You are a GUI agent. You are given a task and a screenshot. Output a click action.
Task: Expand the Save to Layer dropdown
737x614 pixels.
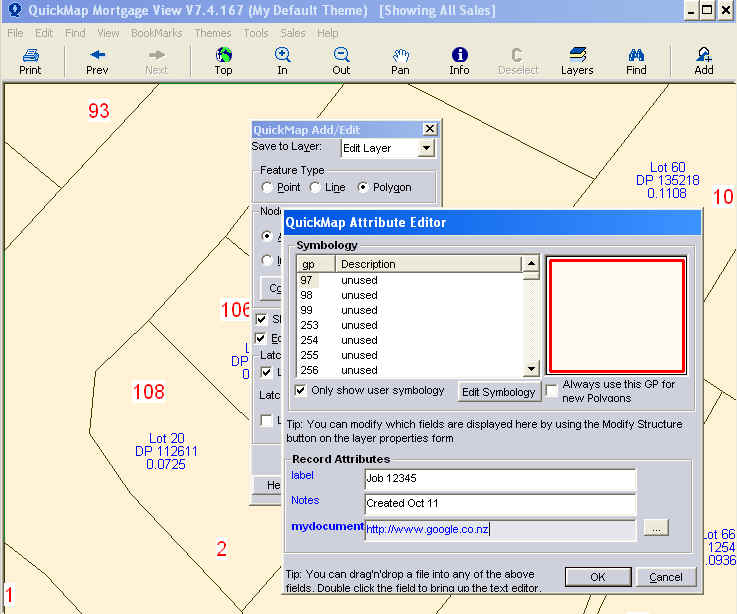point(426,148)
